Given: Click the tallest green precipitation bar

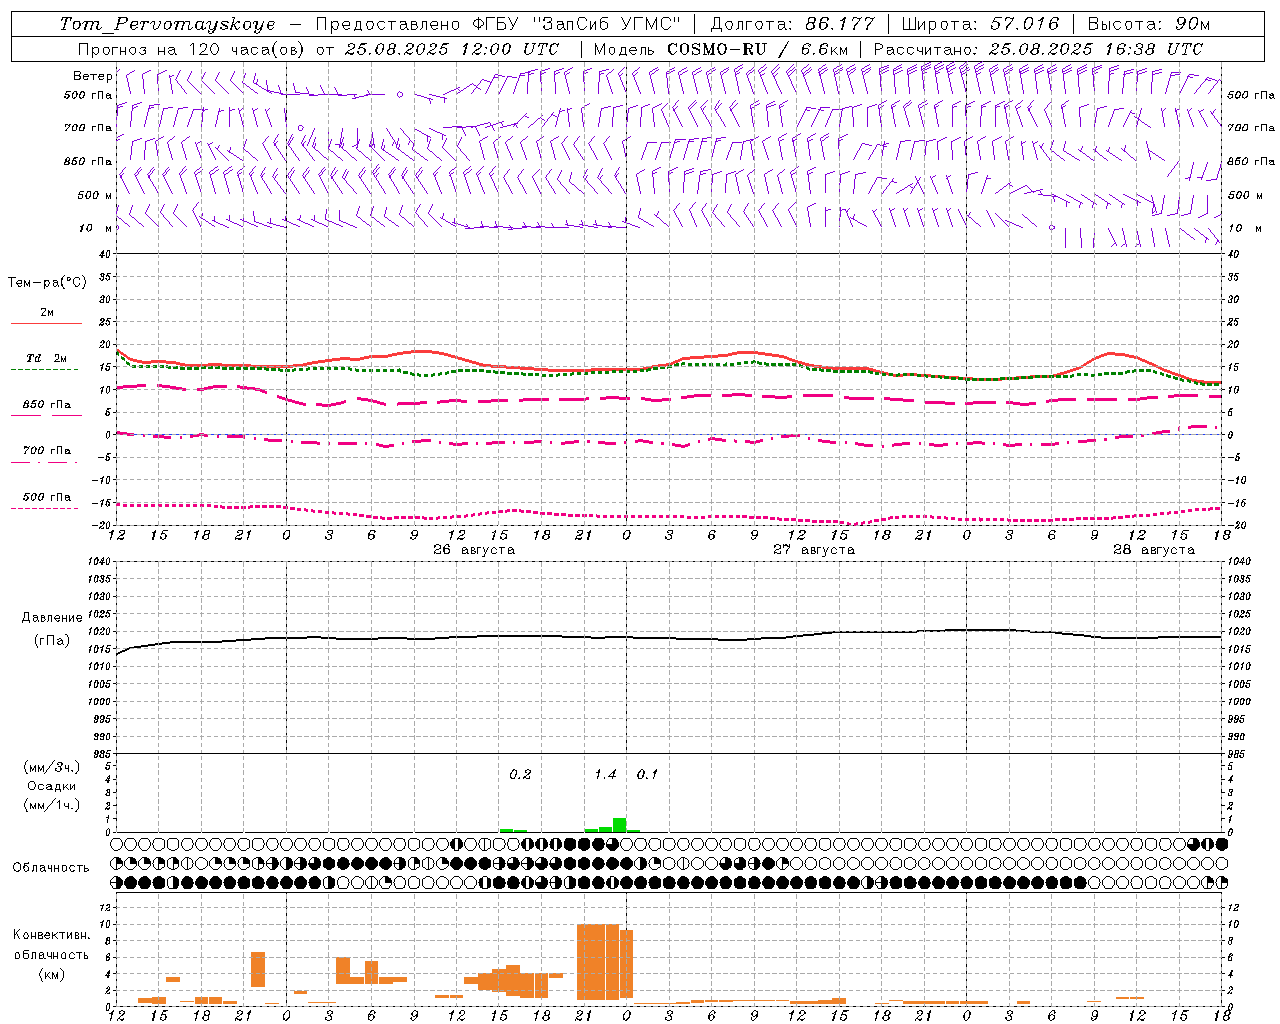Looking at the screenshot, I should (x=620, y=825).
